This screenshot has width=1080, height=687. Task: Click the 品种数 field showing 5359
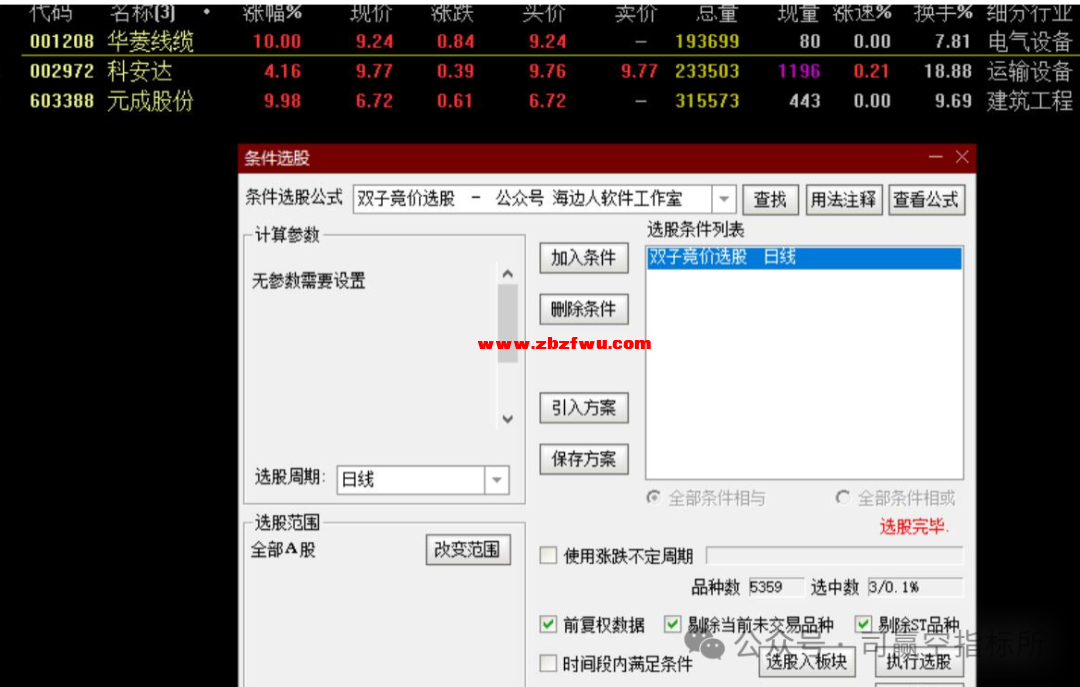coord(776,587)
